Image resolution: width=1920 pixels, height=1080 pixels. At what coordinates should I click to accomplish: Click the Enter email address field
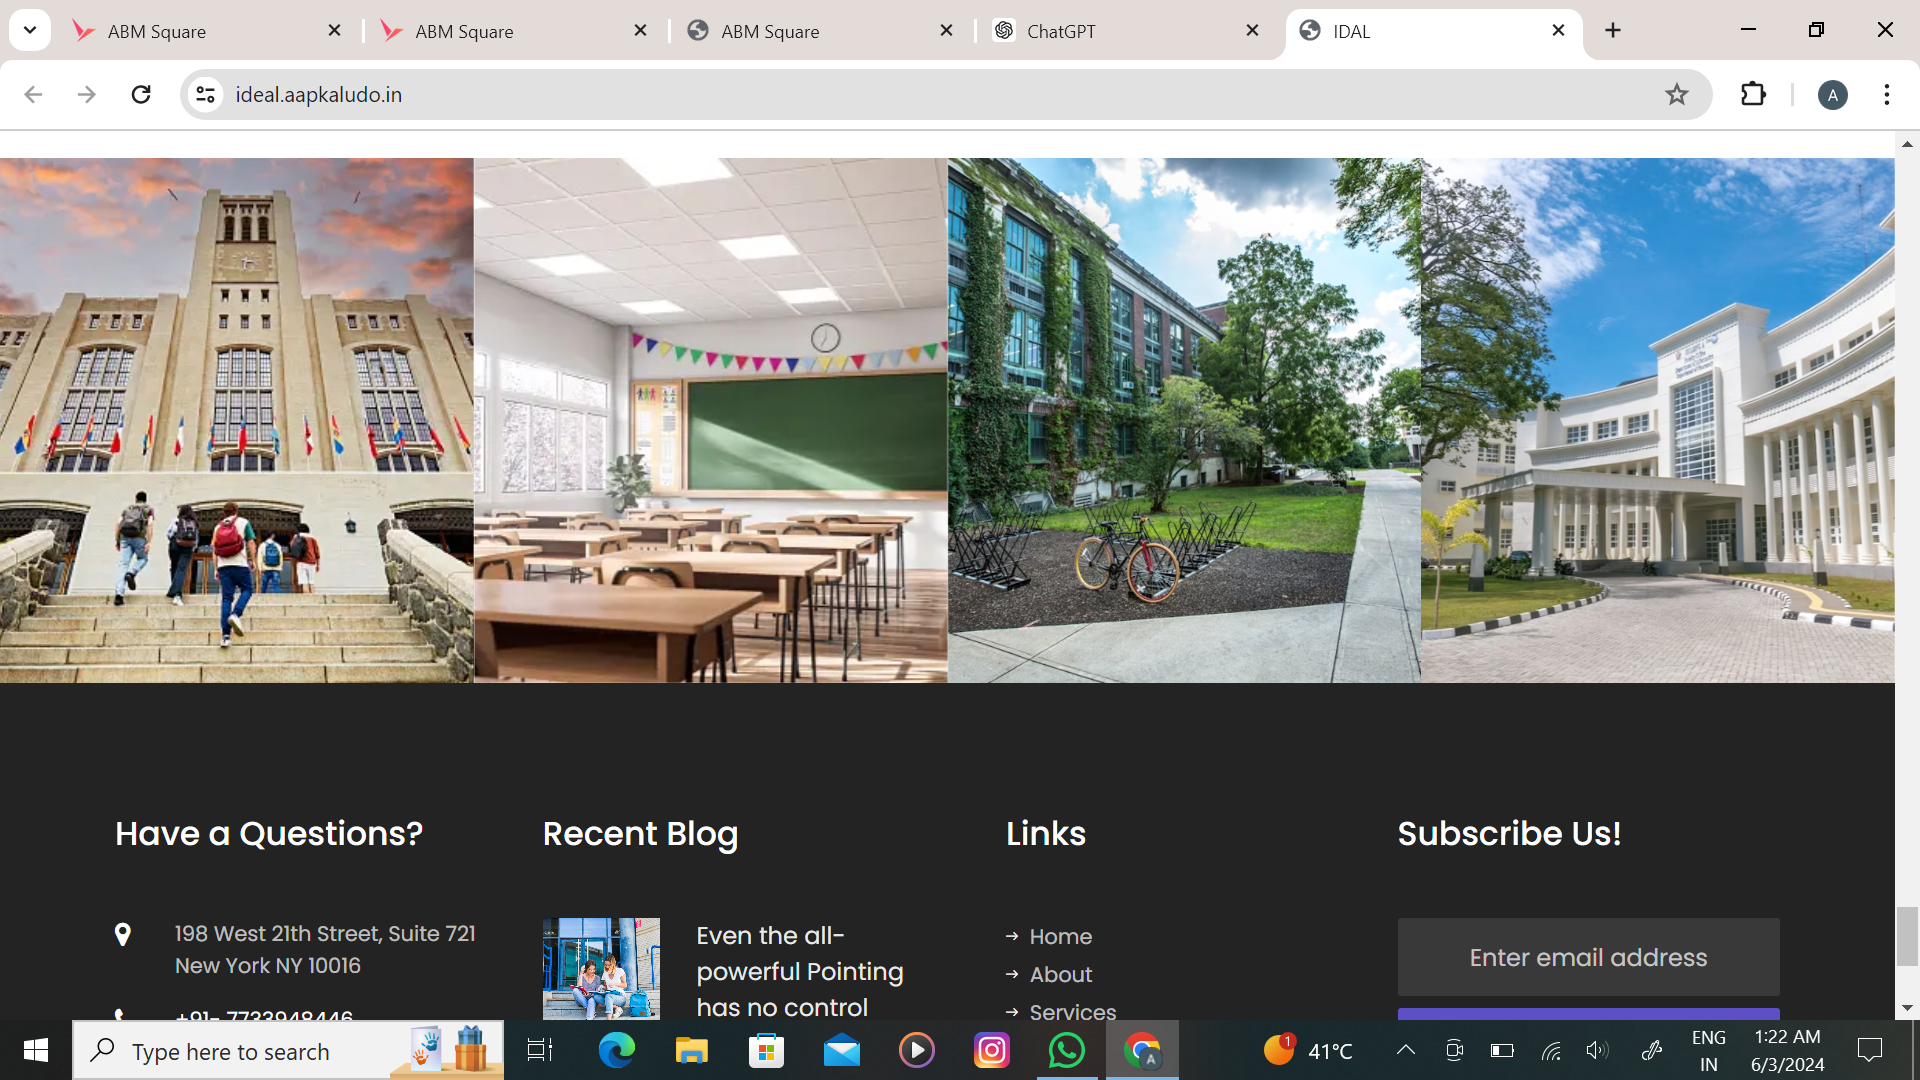click(1588, 957)
